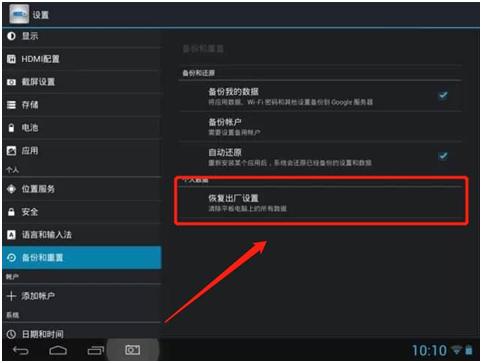Click the battery icon beside 电池
The image size is (482, 363).
[x=11, y=128]
